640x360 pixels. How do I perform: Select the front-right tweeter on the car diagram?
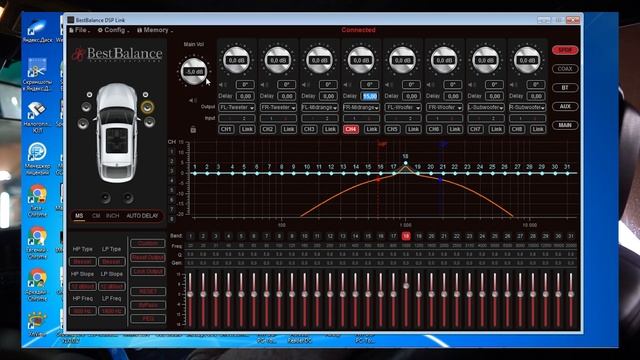pyautogui.click(x=145, y=95)
